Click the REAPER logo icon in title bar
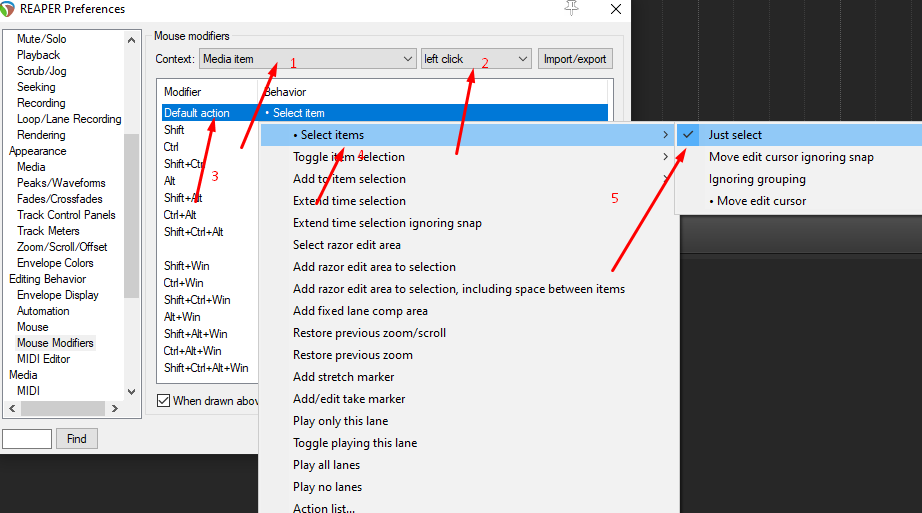This screenshot has height=513, width=922. [6, 9]
